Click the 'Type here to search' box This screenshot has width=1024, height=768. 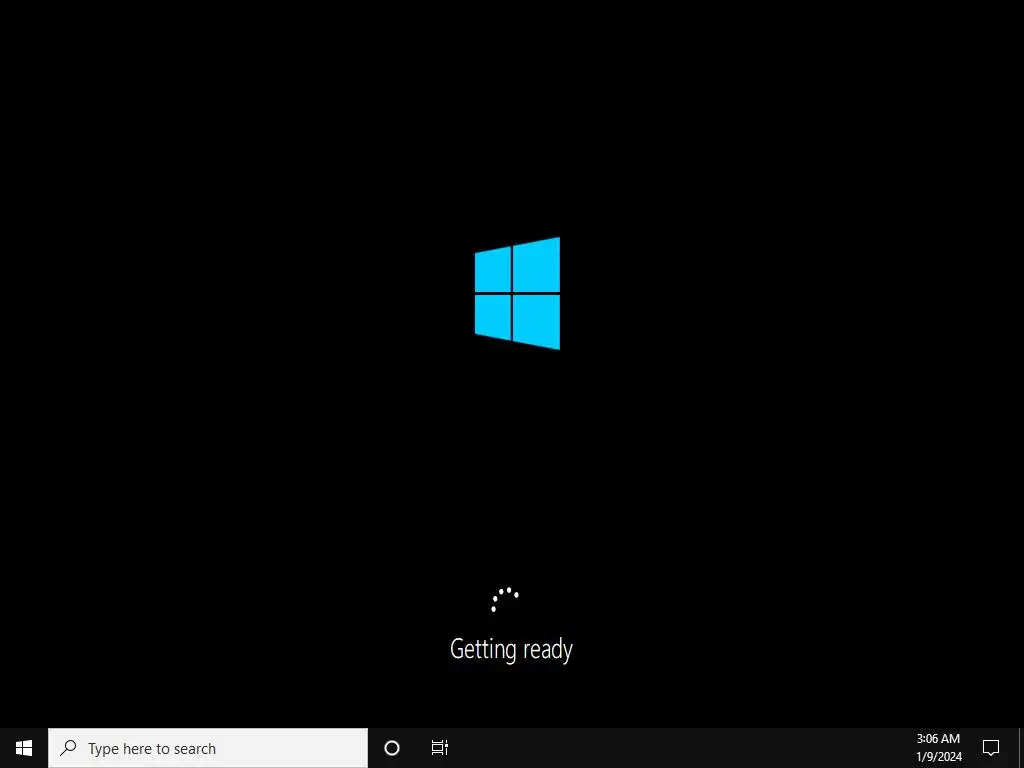pyautogui.click(x=208, y=748)
